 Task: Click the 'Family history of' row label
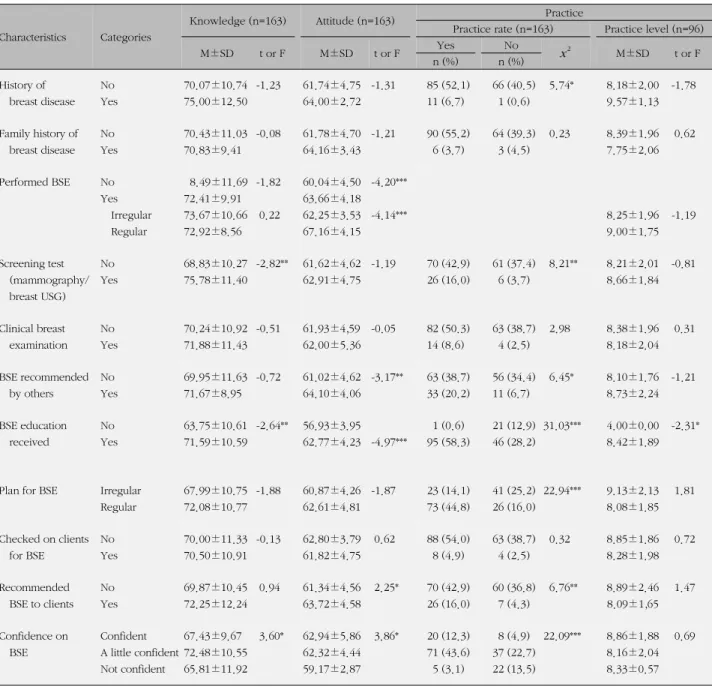(x=39, y=133)
